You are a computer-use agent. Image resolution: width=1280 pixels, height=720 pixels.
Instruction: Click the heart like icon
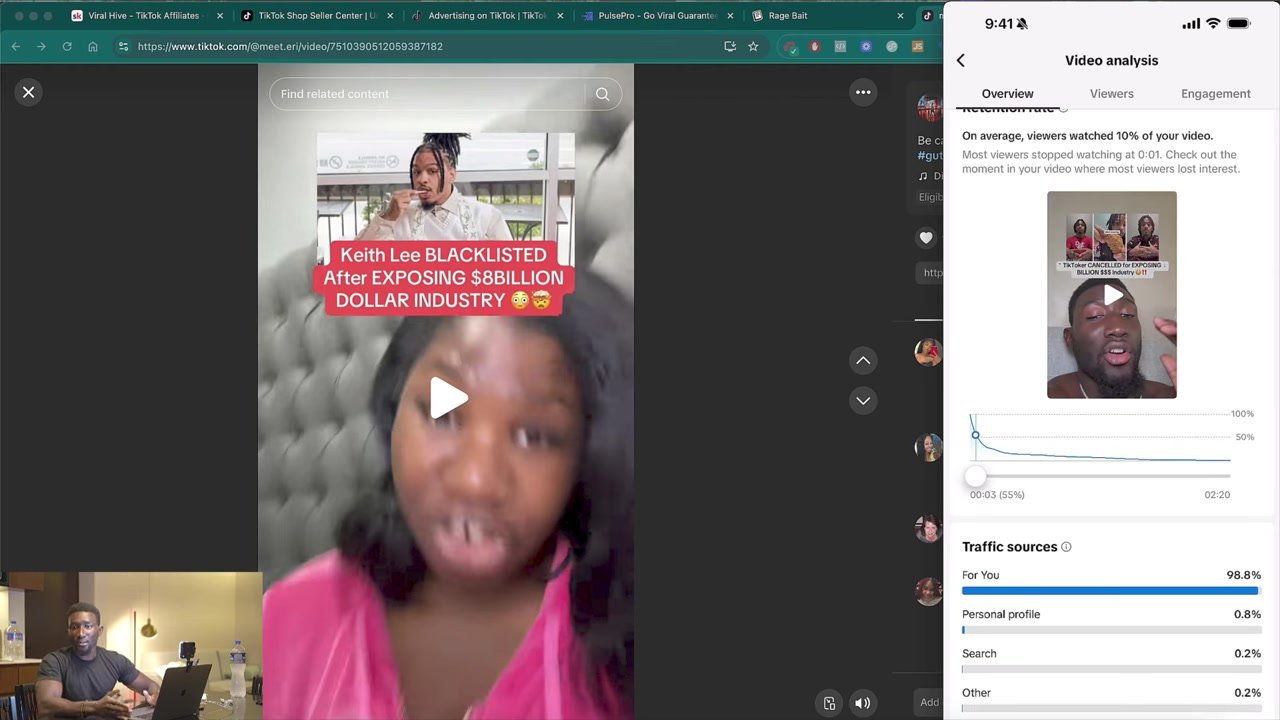point(926,238)
